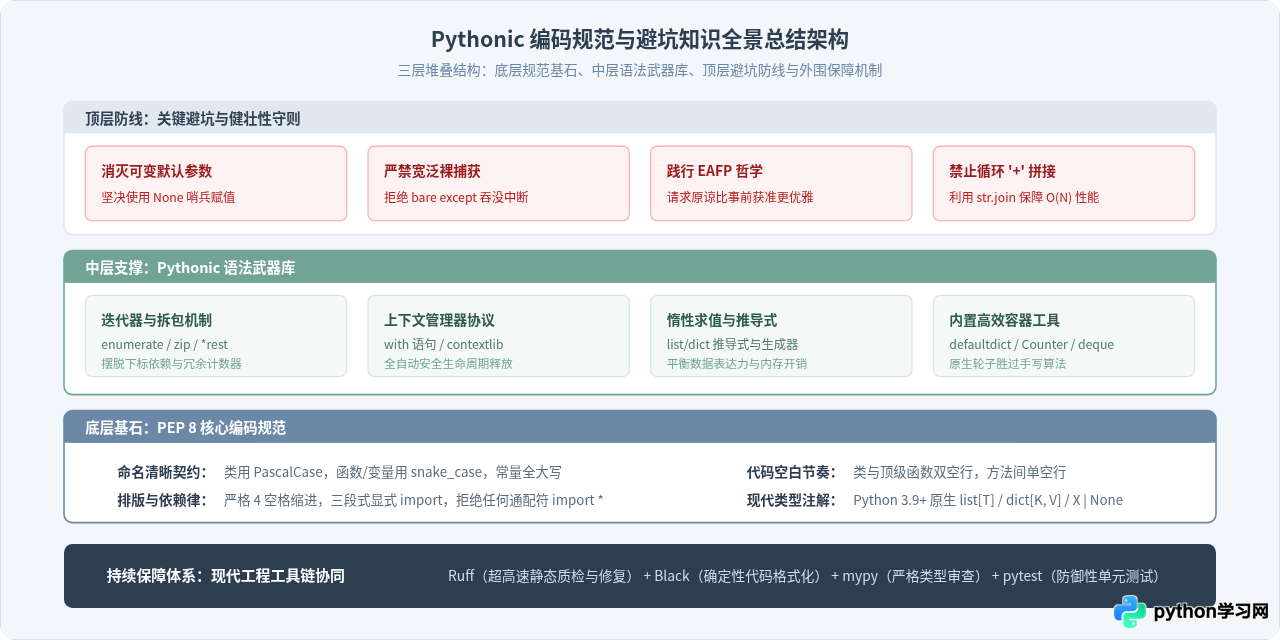
Task: Click the text '拒绝 bare except 吞没中断'
Action: point(456,197)
